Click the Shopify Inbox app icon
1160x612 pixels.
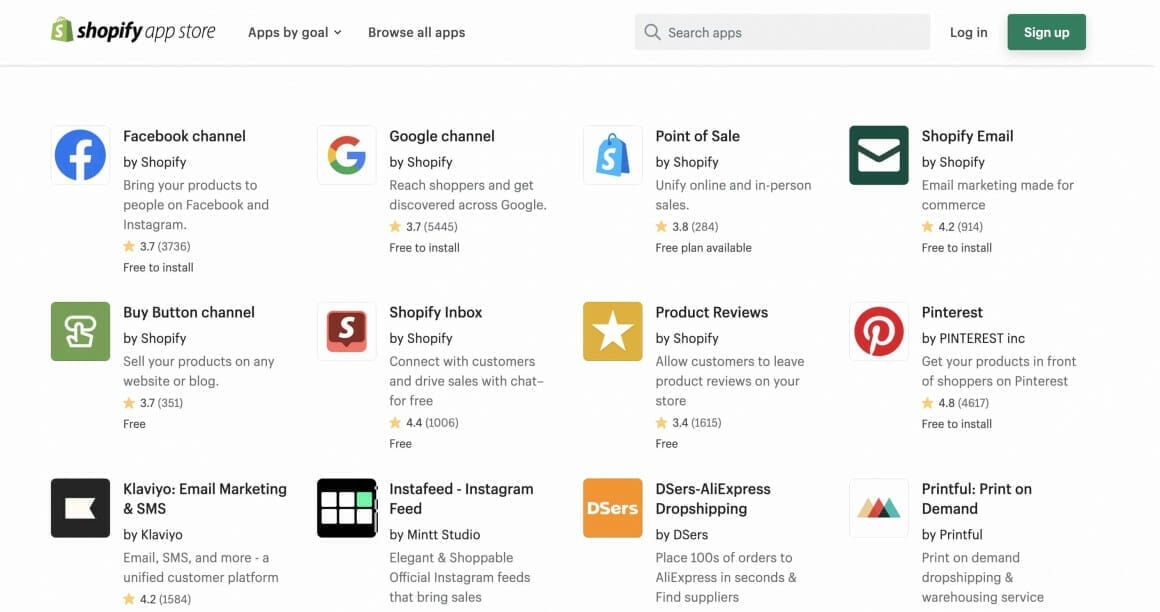347,331
